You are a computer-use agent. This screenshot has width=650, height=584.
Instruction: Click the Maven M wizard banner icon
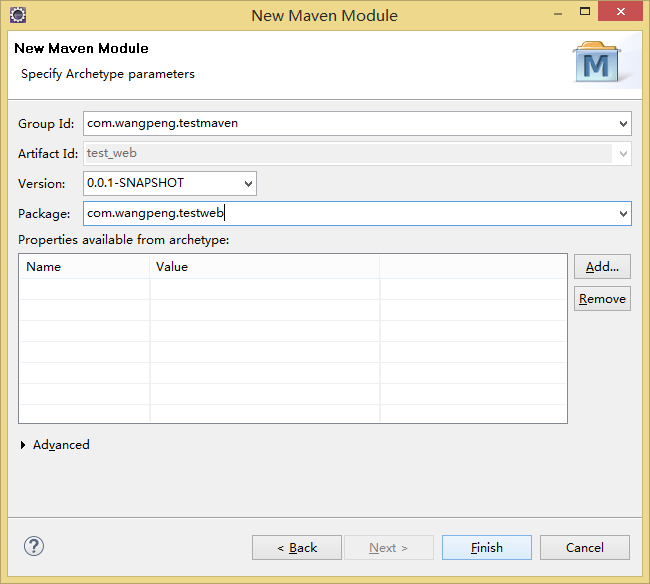597,62
